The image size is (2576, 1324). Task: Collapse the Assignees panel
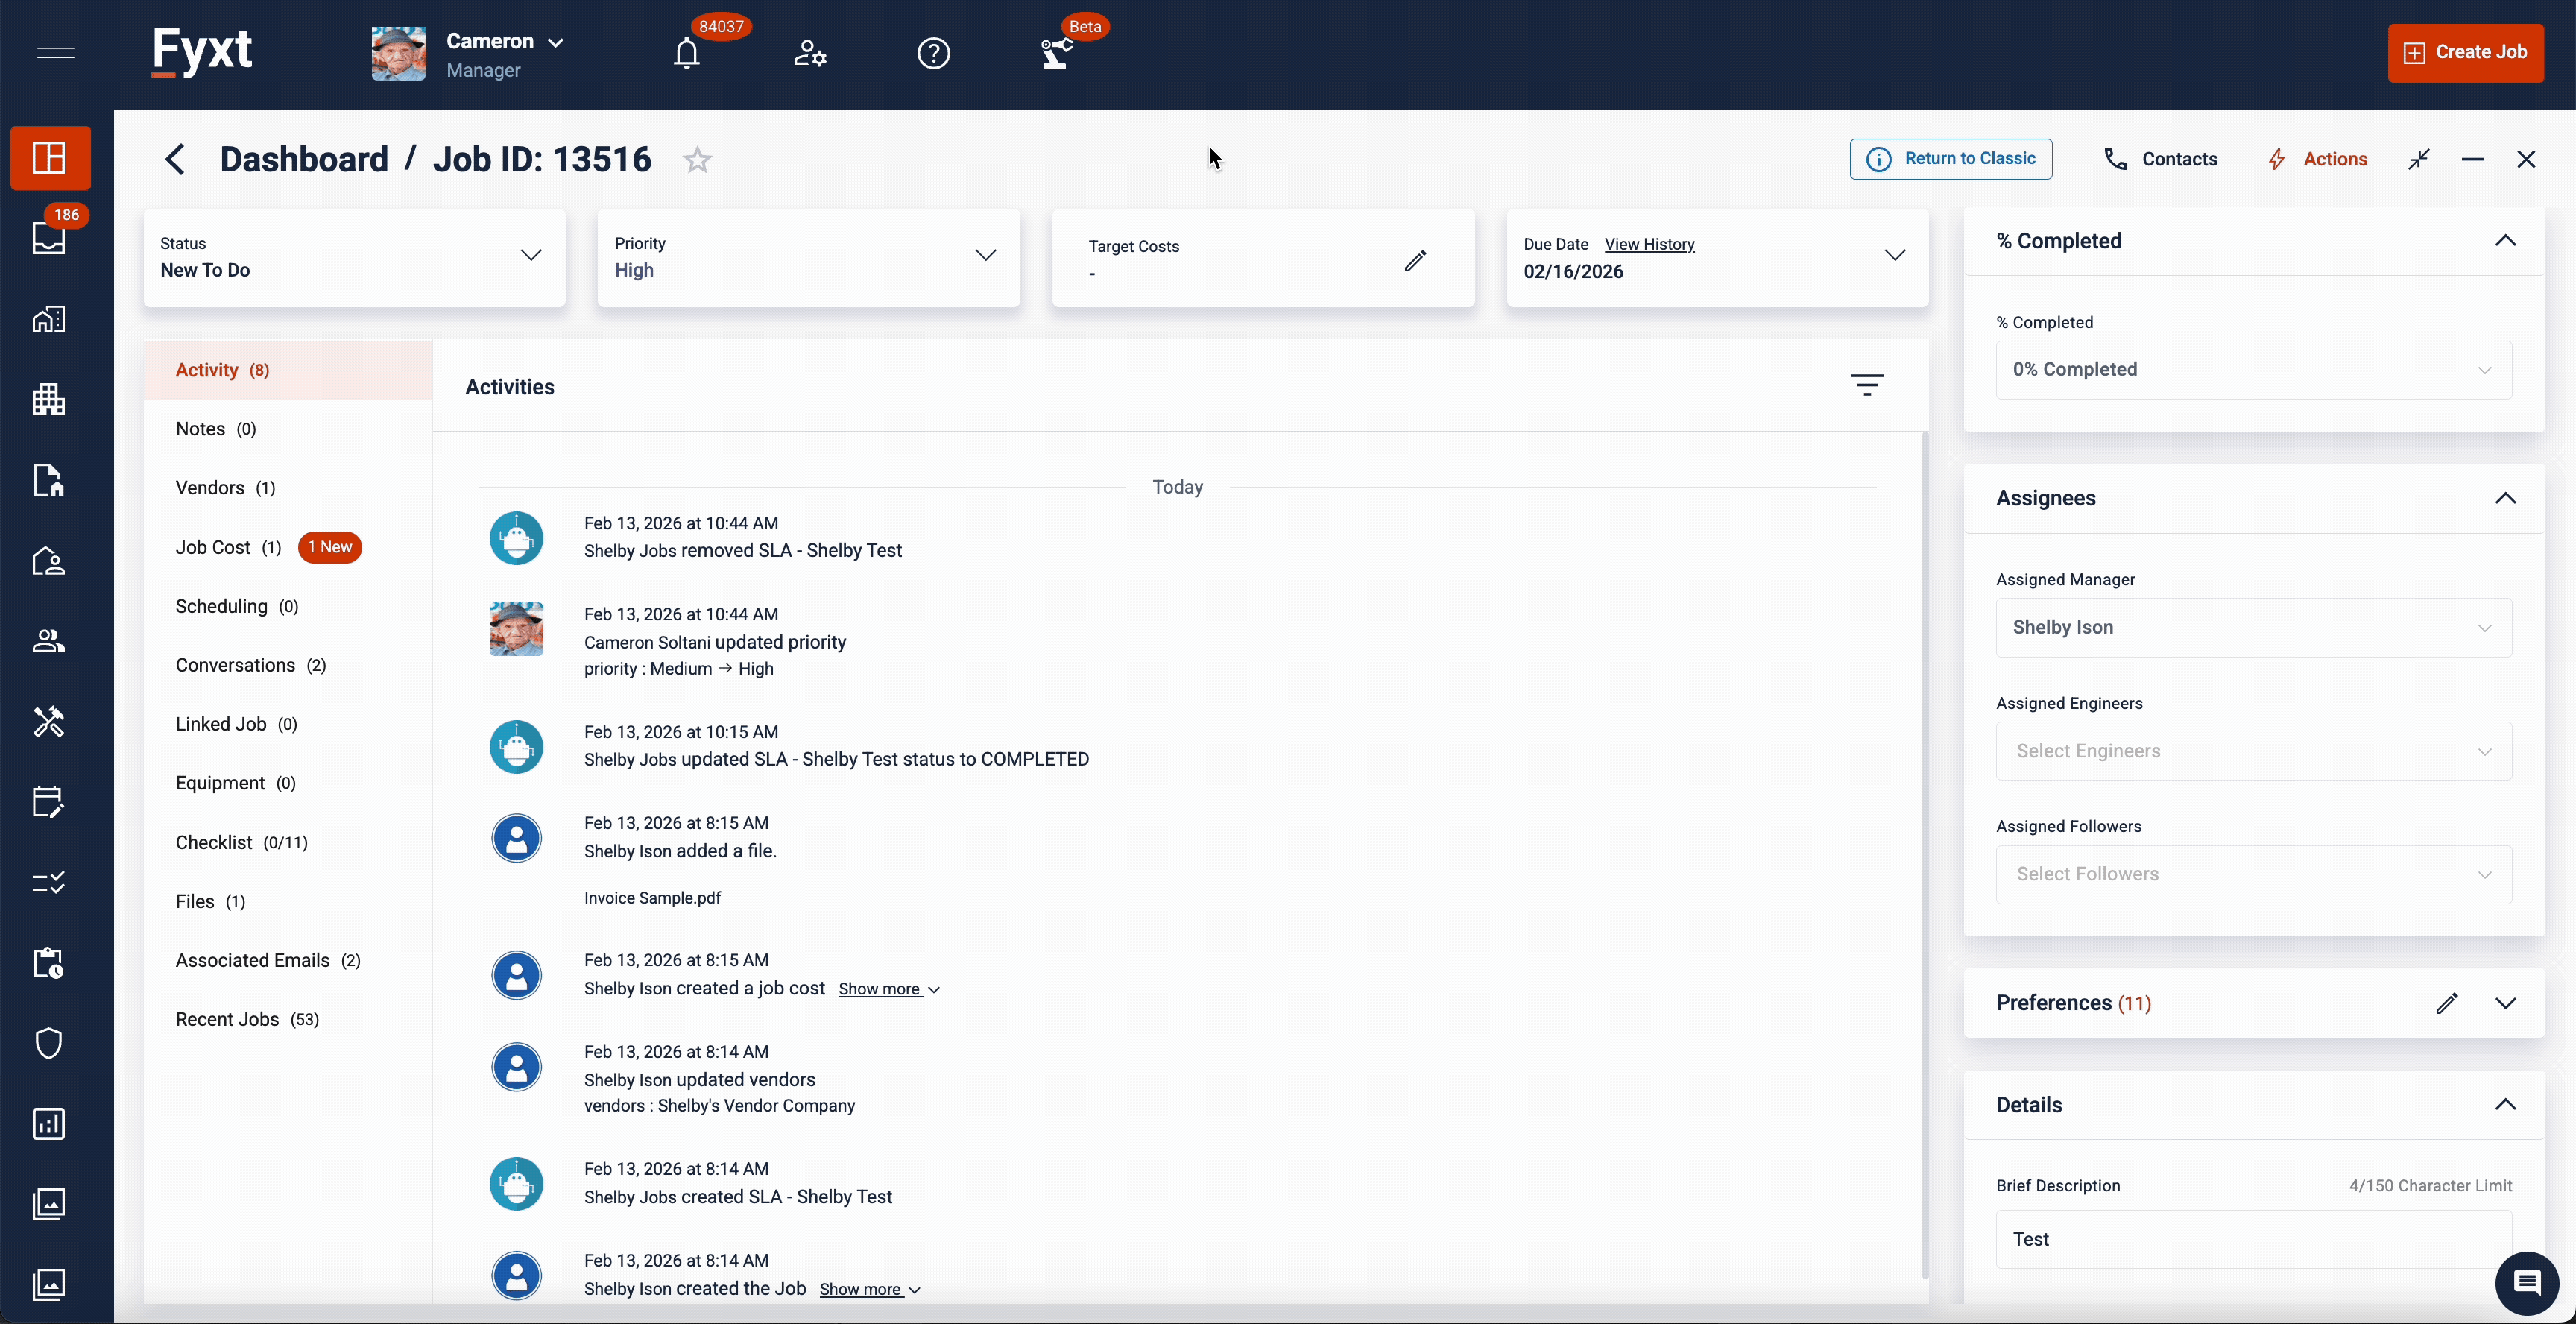click(x=2505, y=498)
